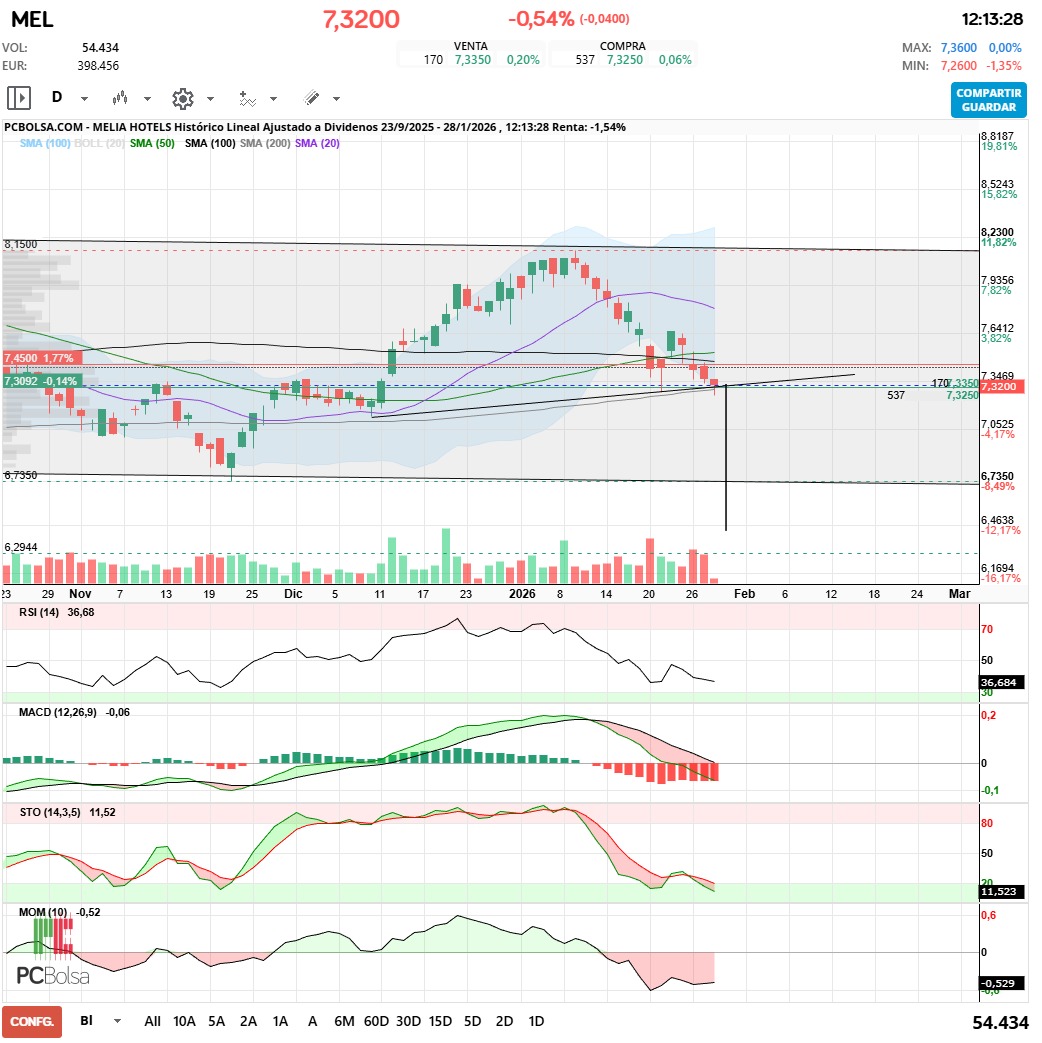The height and width of the screenshot is (1043, 1042).
Task: Toggle the purple SMA (20) indicator
Action: [317, 144]
